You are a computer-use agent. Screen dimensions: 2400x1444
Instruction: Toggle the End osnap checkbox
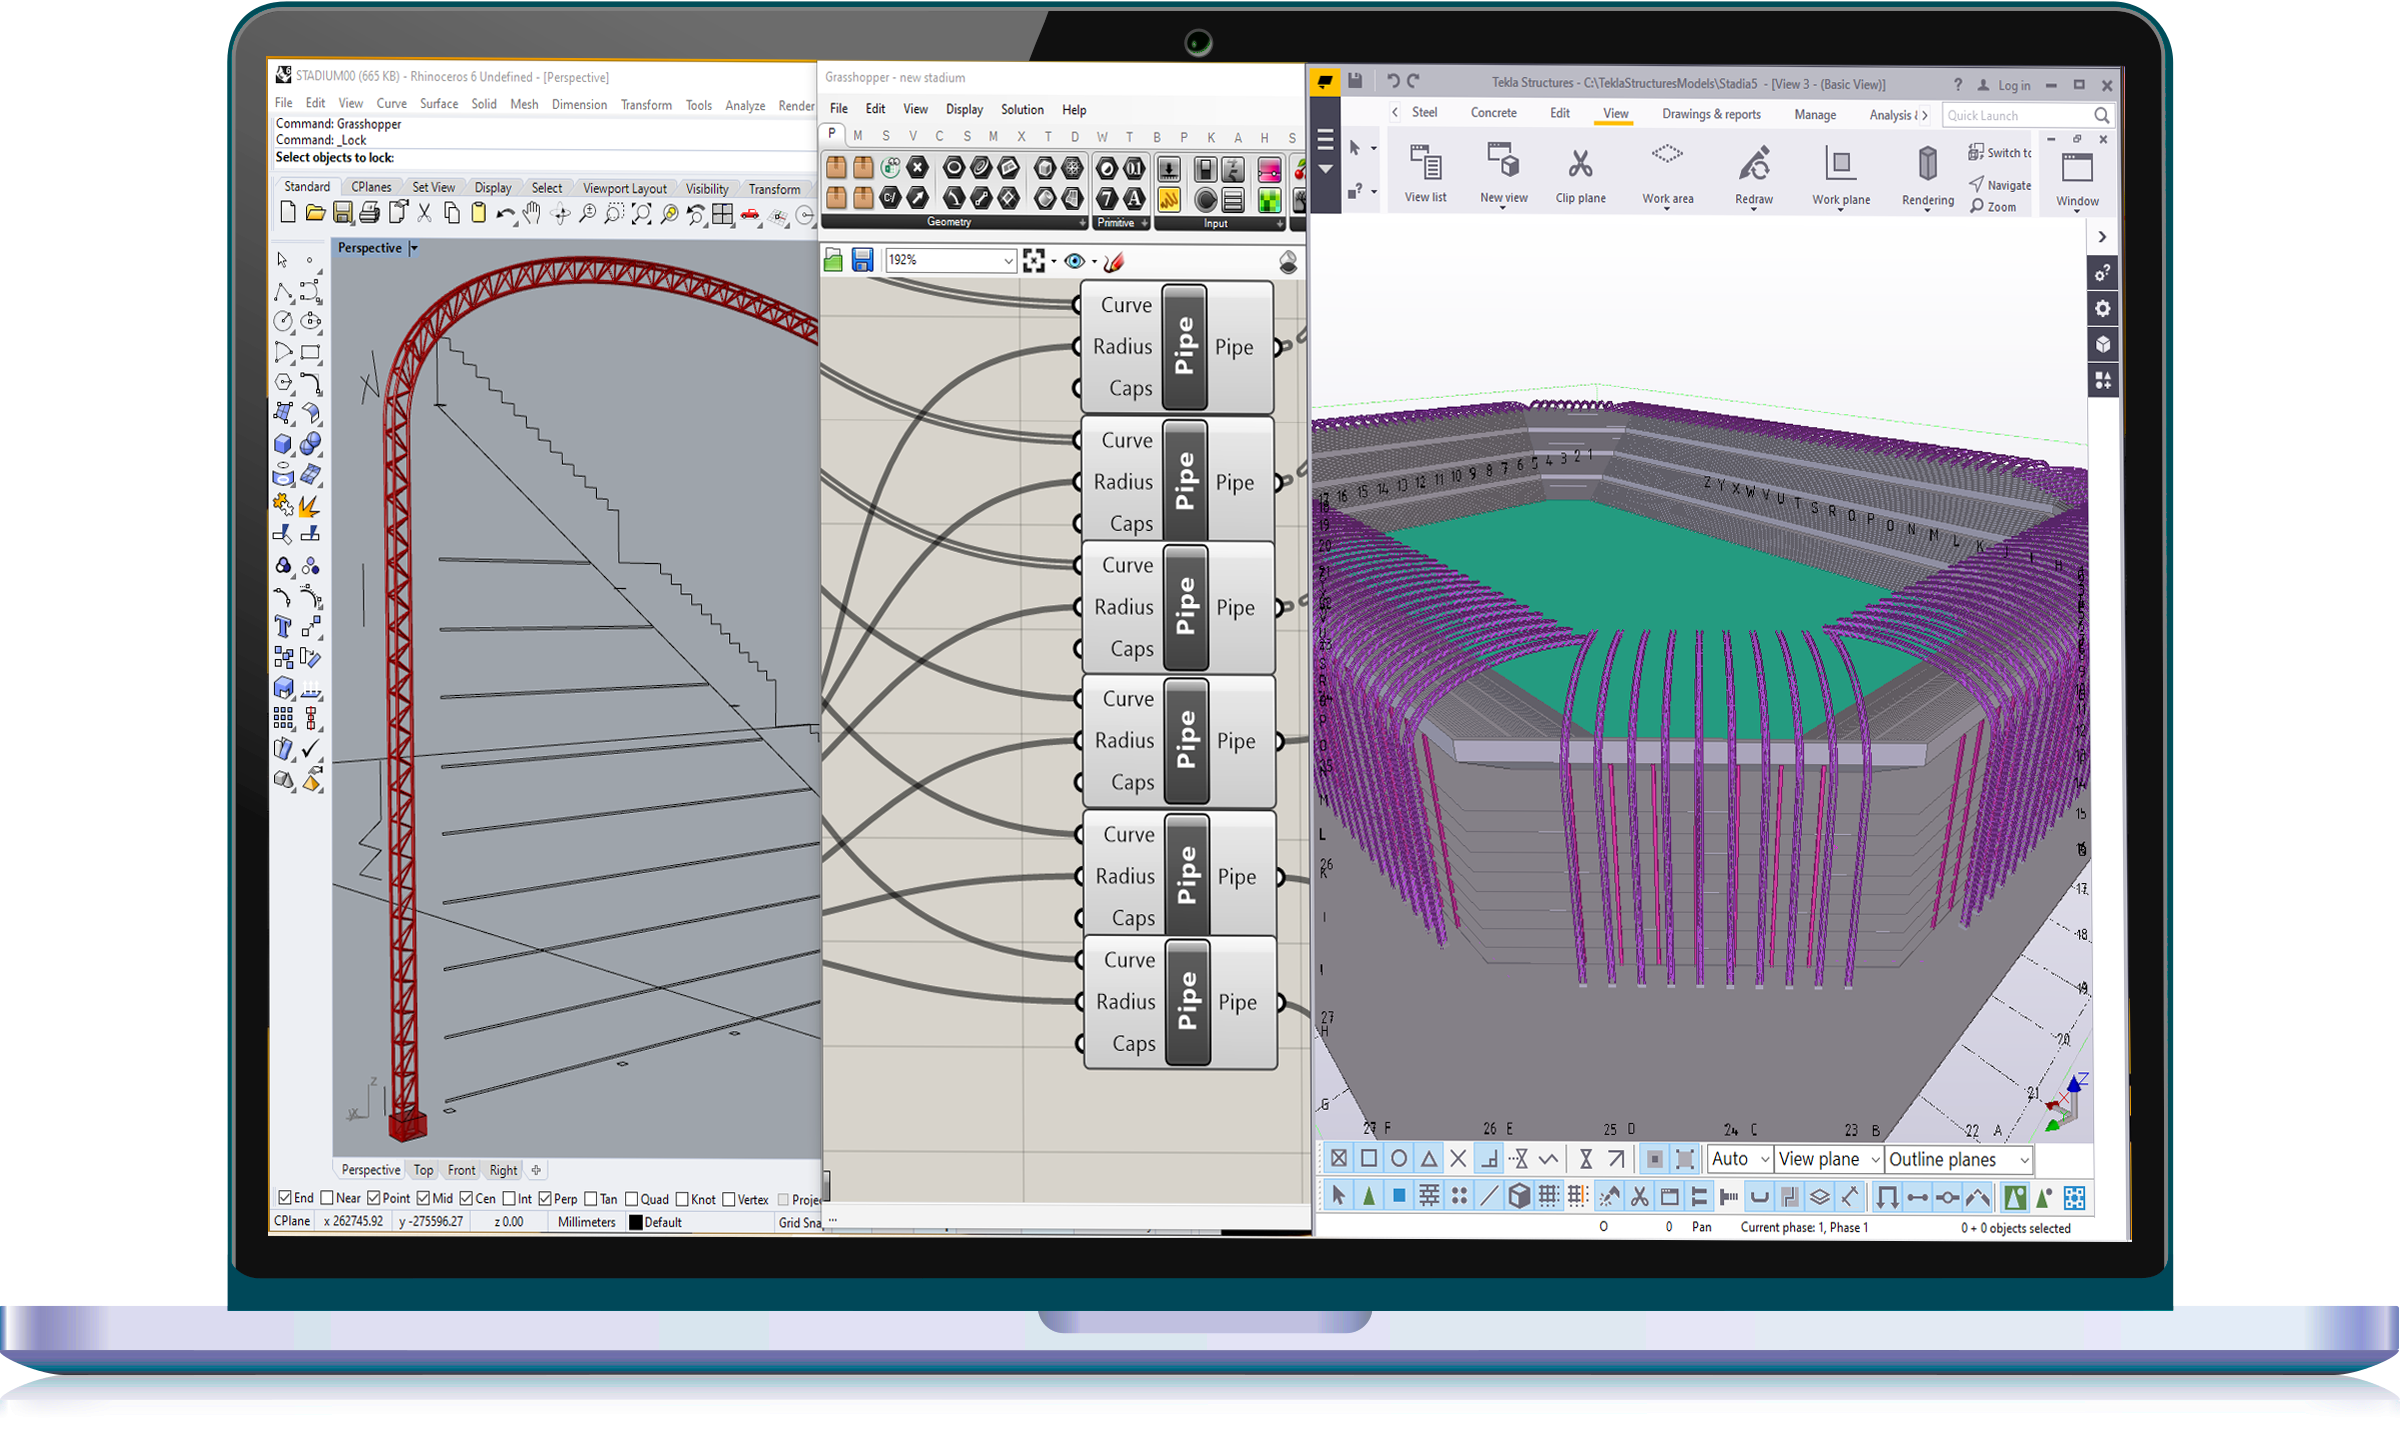pos(285,1198)
